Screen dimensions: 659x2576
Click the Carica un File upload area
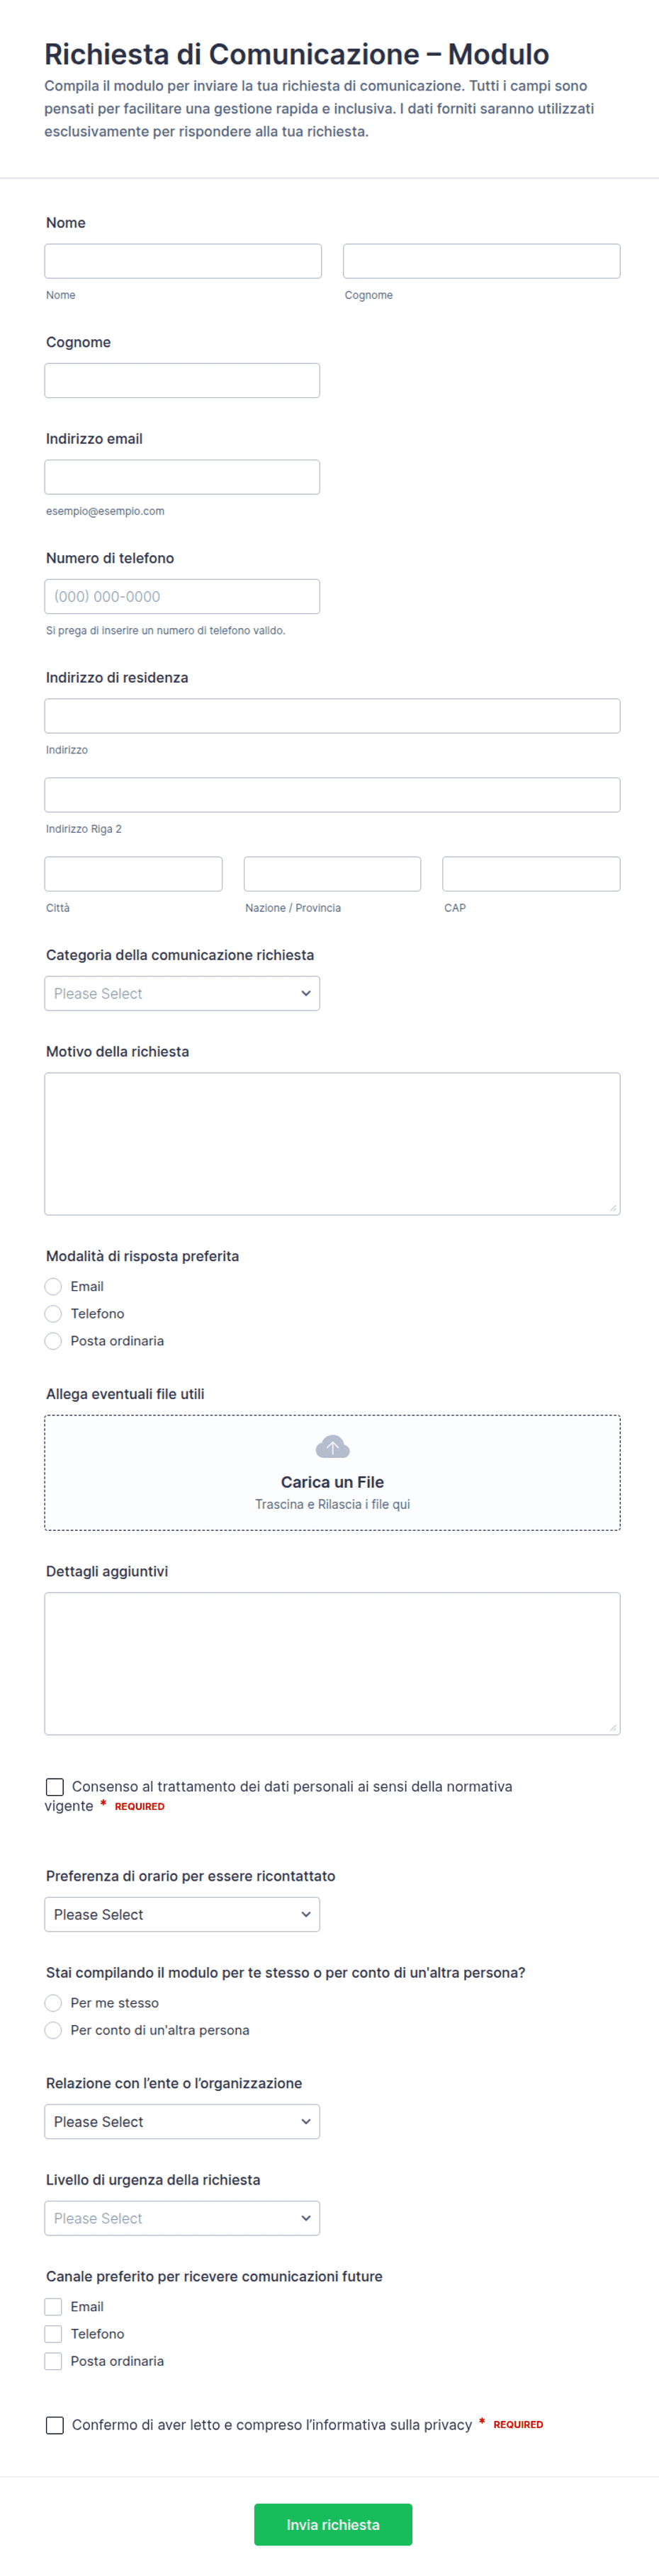pos(332,1472)
